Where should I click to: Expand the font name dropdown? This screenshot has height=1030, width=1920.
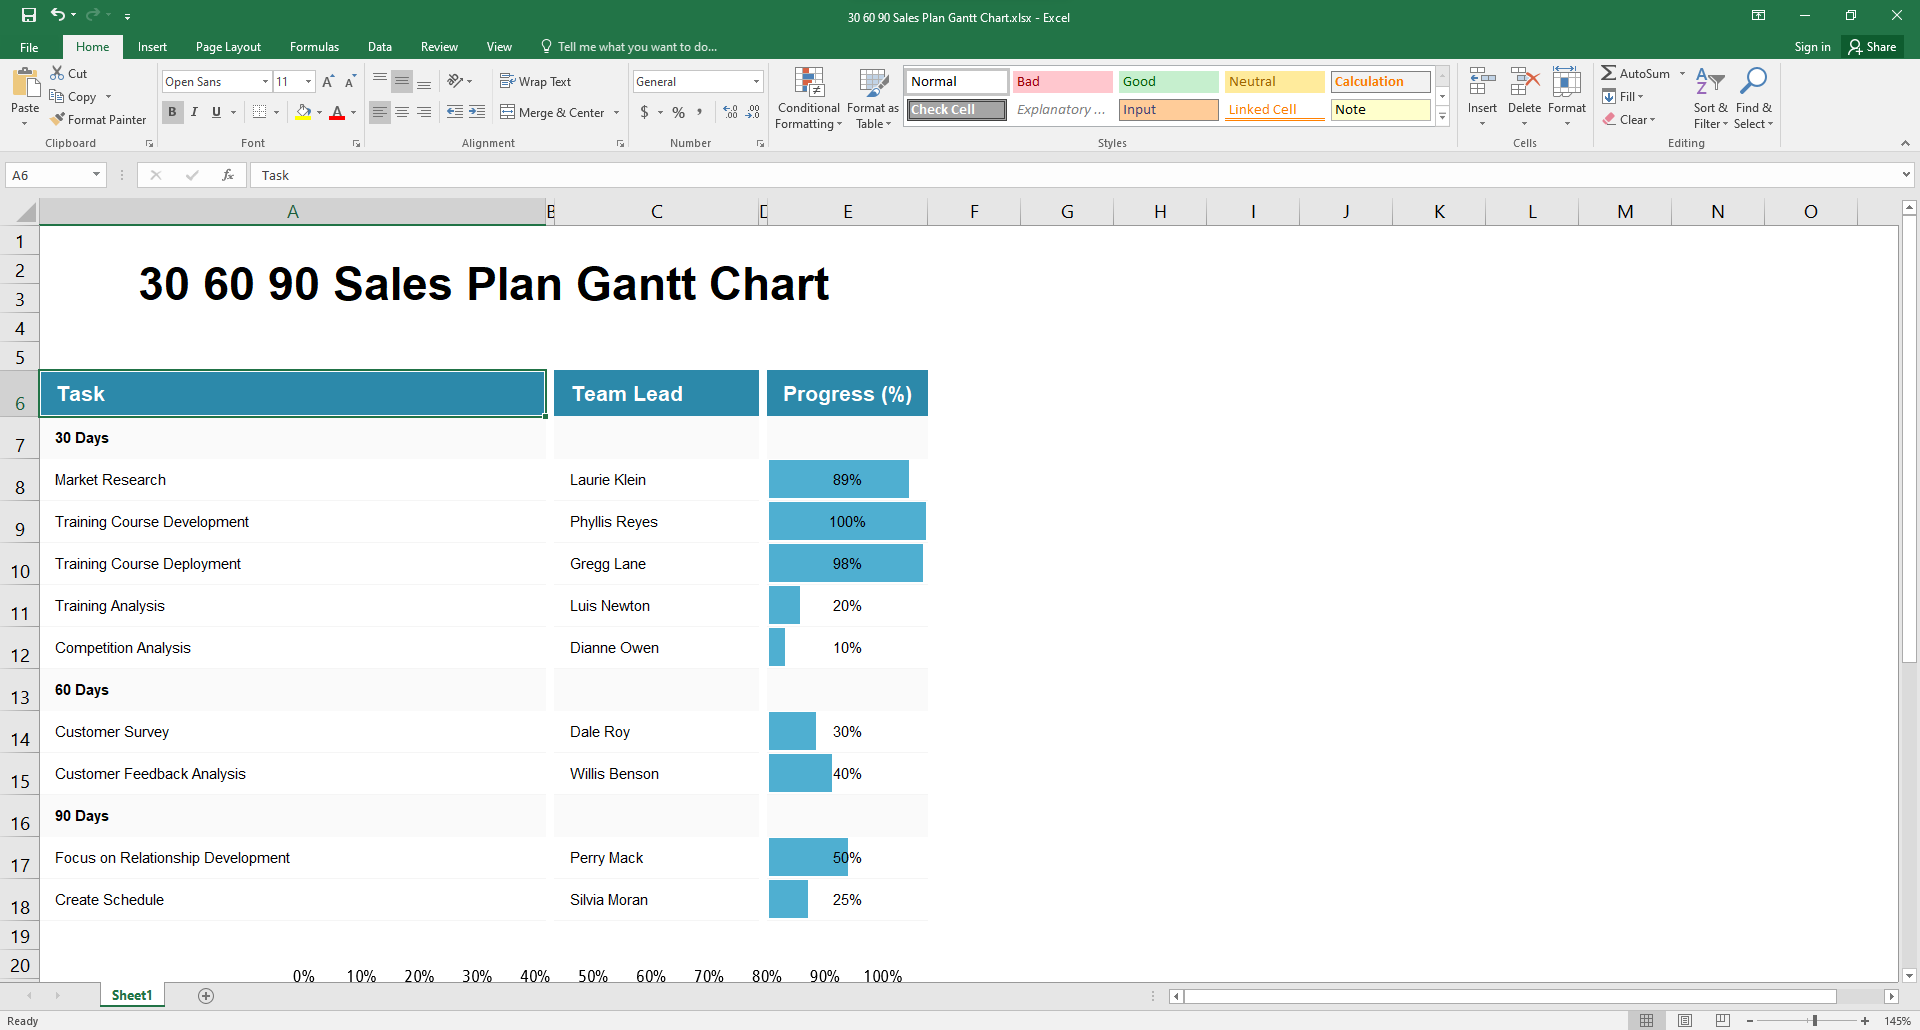tap(265, 82)
